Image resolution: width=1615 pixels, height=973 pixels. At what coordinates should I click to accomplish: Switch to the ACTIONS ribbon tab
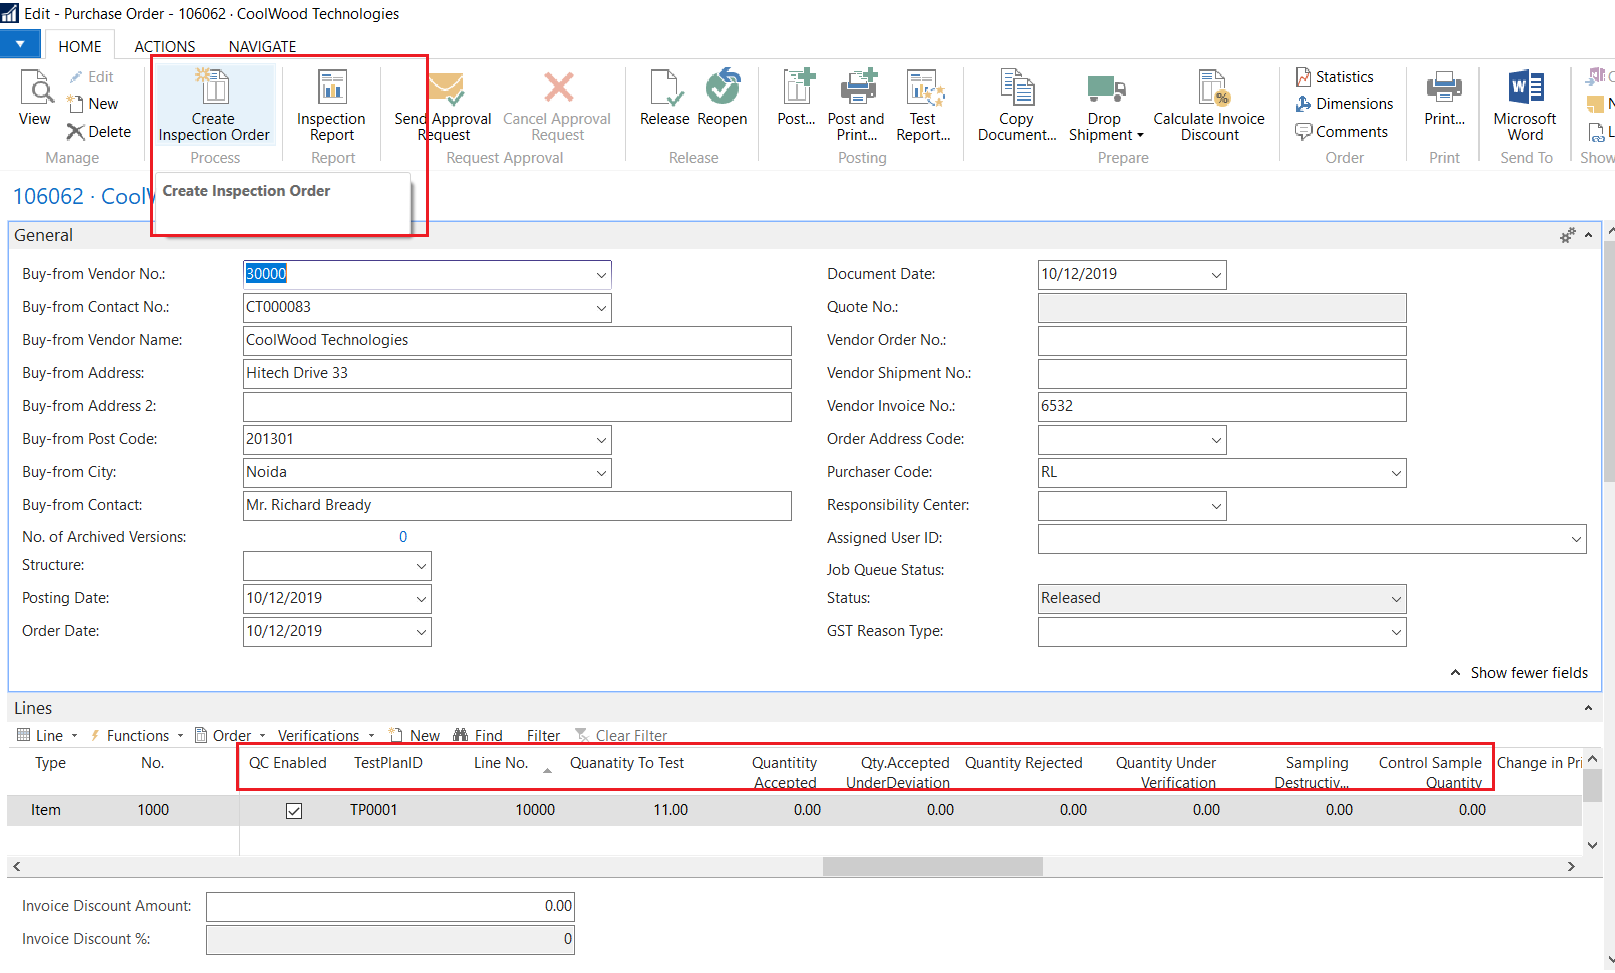(165, 47)
